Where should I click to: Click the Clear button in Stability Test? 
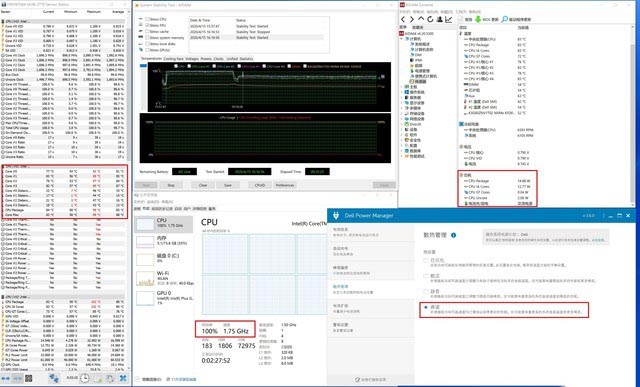[203, 185]
